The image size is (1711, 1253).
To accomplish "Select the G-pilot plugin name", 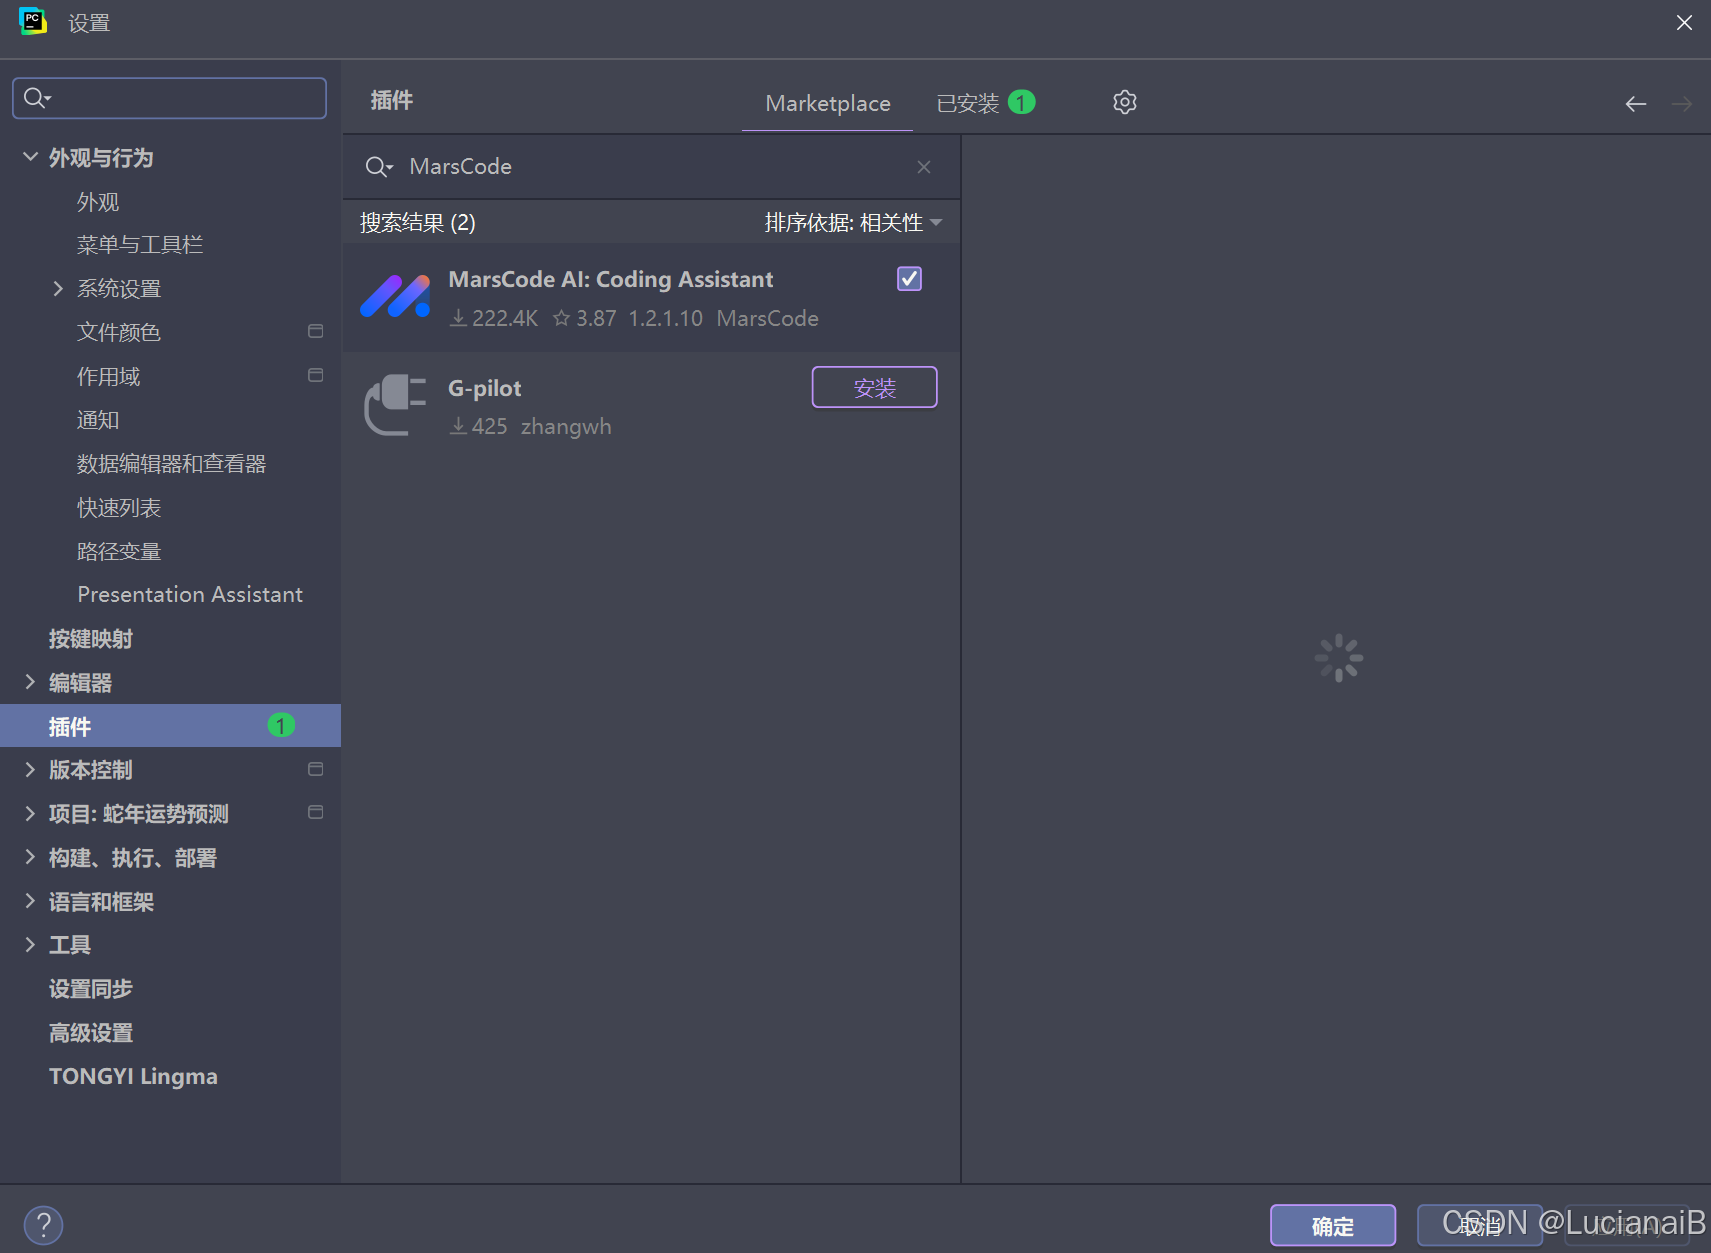I will 484,388.
